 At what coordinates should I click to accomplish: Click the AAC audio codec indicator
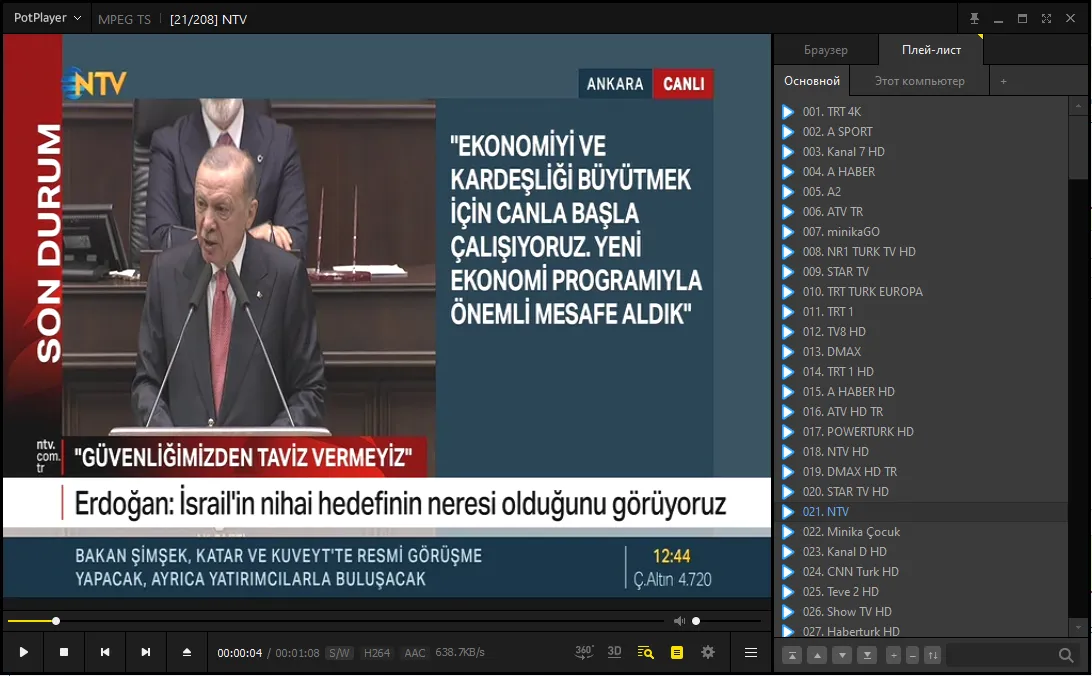[x=415, y=653]
